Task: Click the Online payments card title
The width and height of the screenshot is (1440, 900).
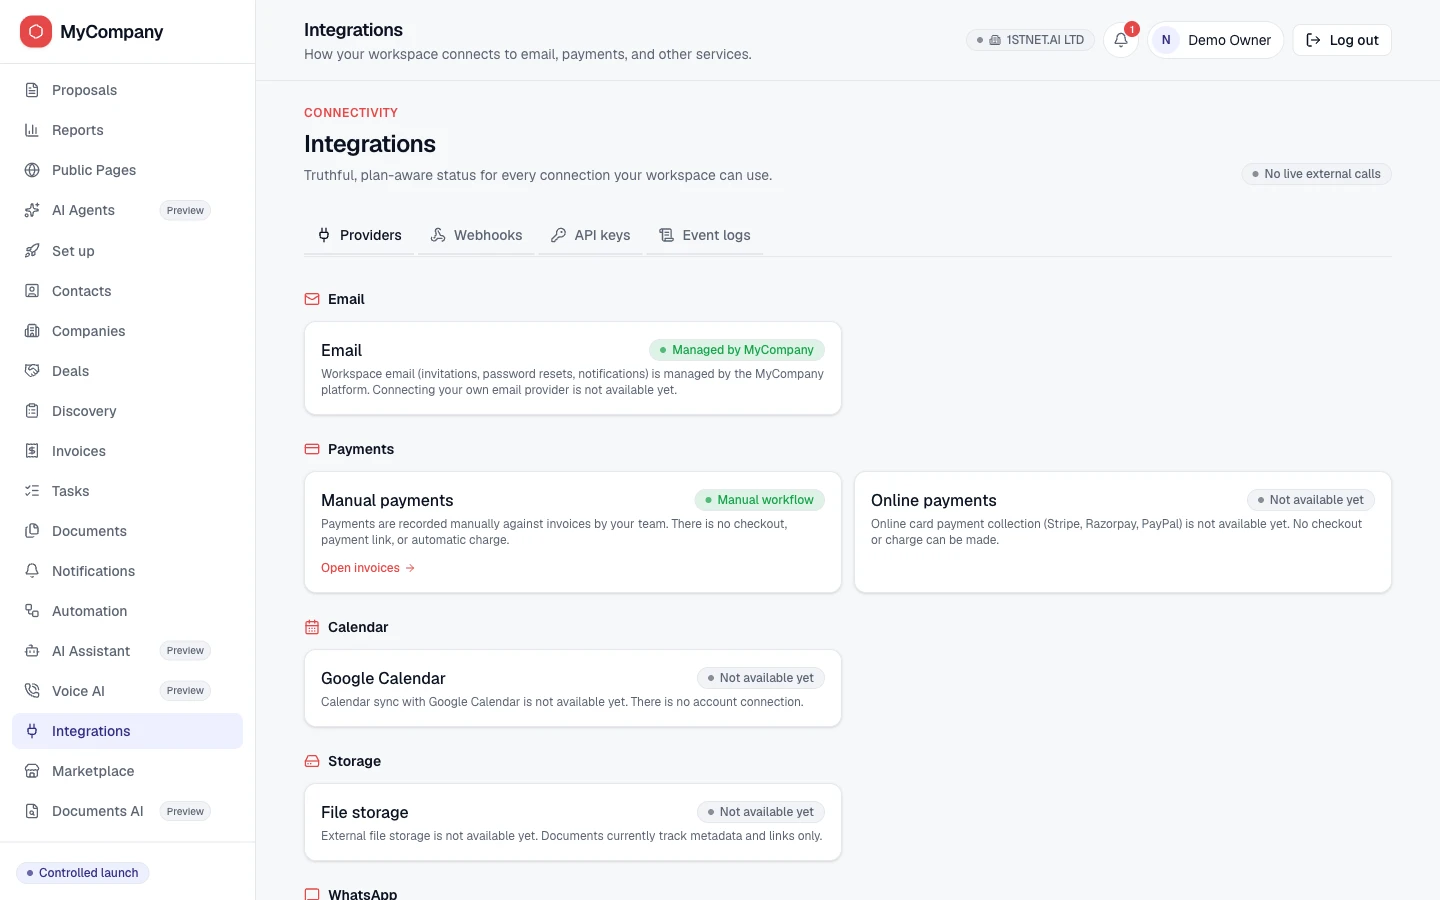Action: [x=934, y=500]
